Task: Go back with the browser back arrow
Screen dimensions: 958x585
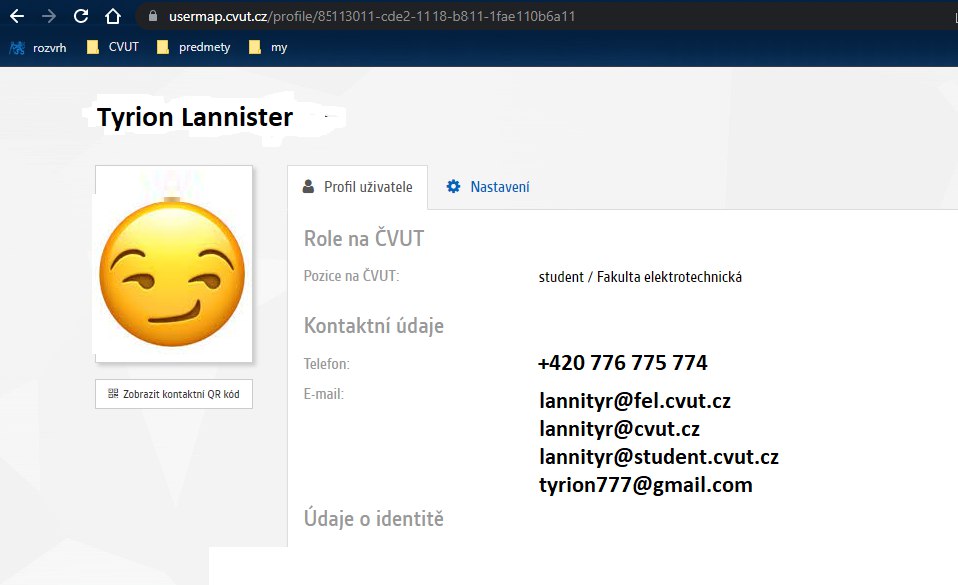Action: [17, 17]
